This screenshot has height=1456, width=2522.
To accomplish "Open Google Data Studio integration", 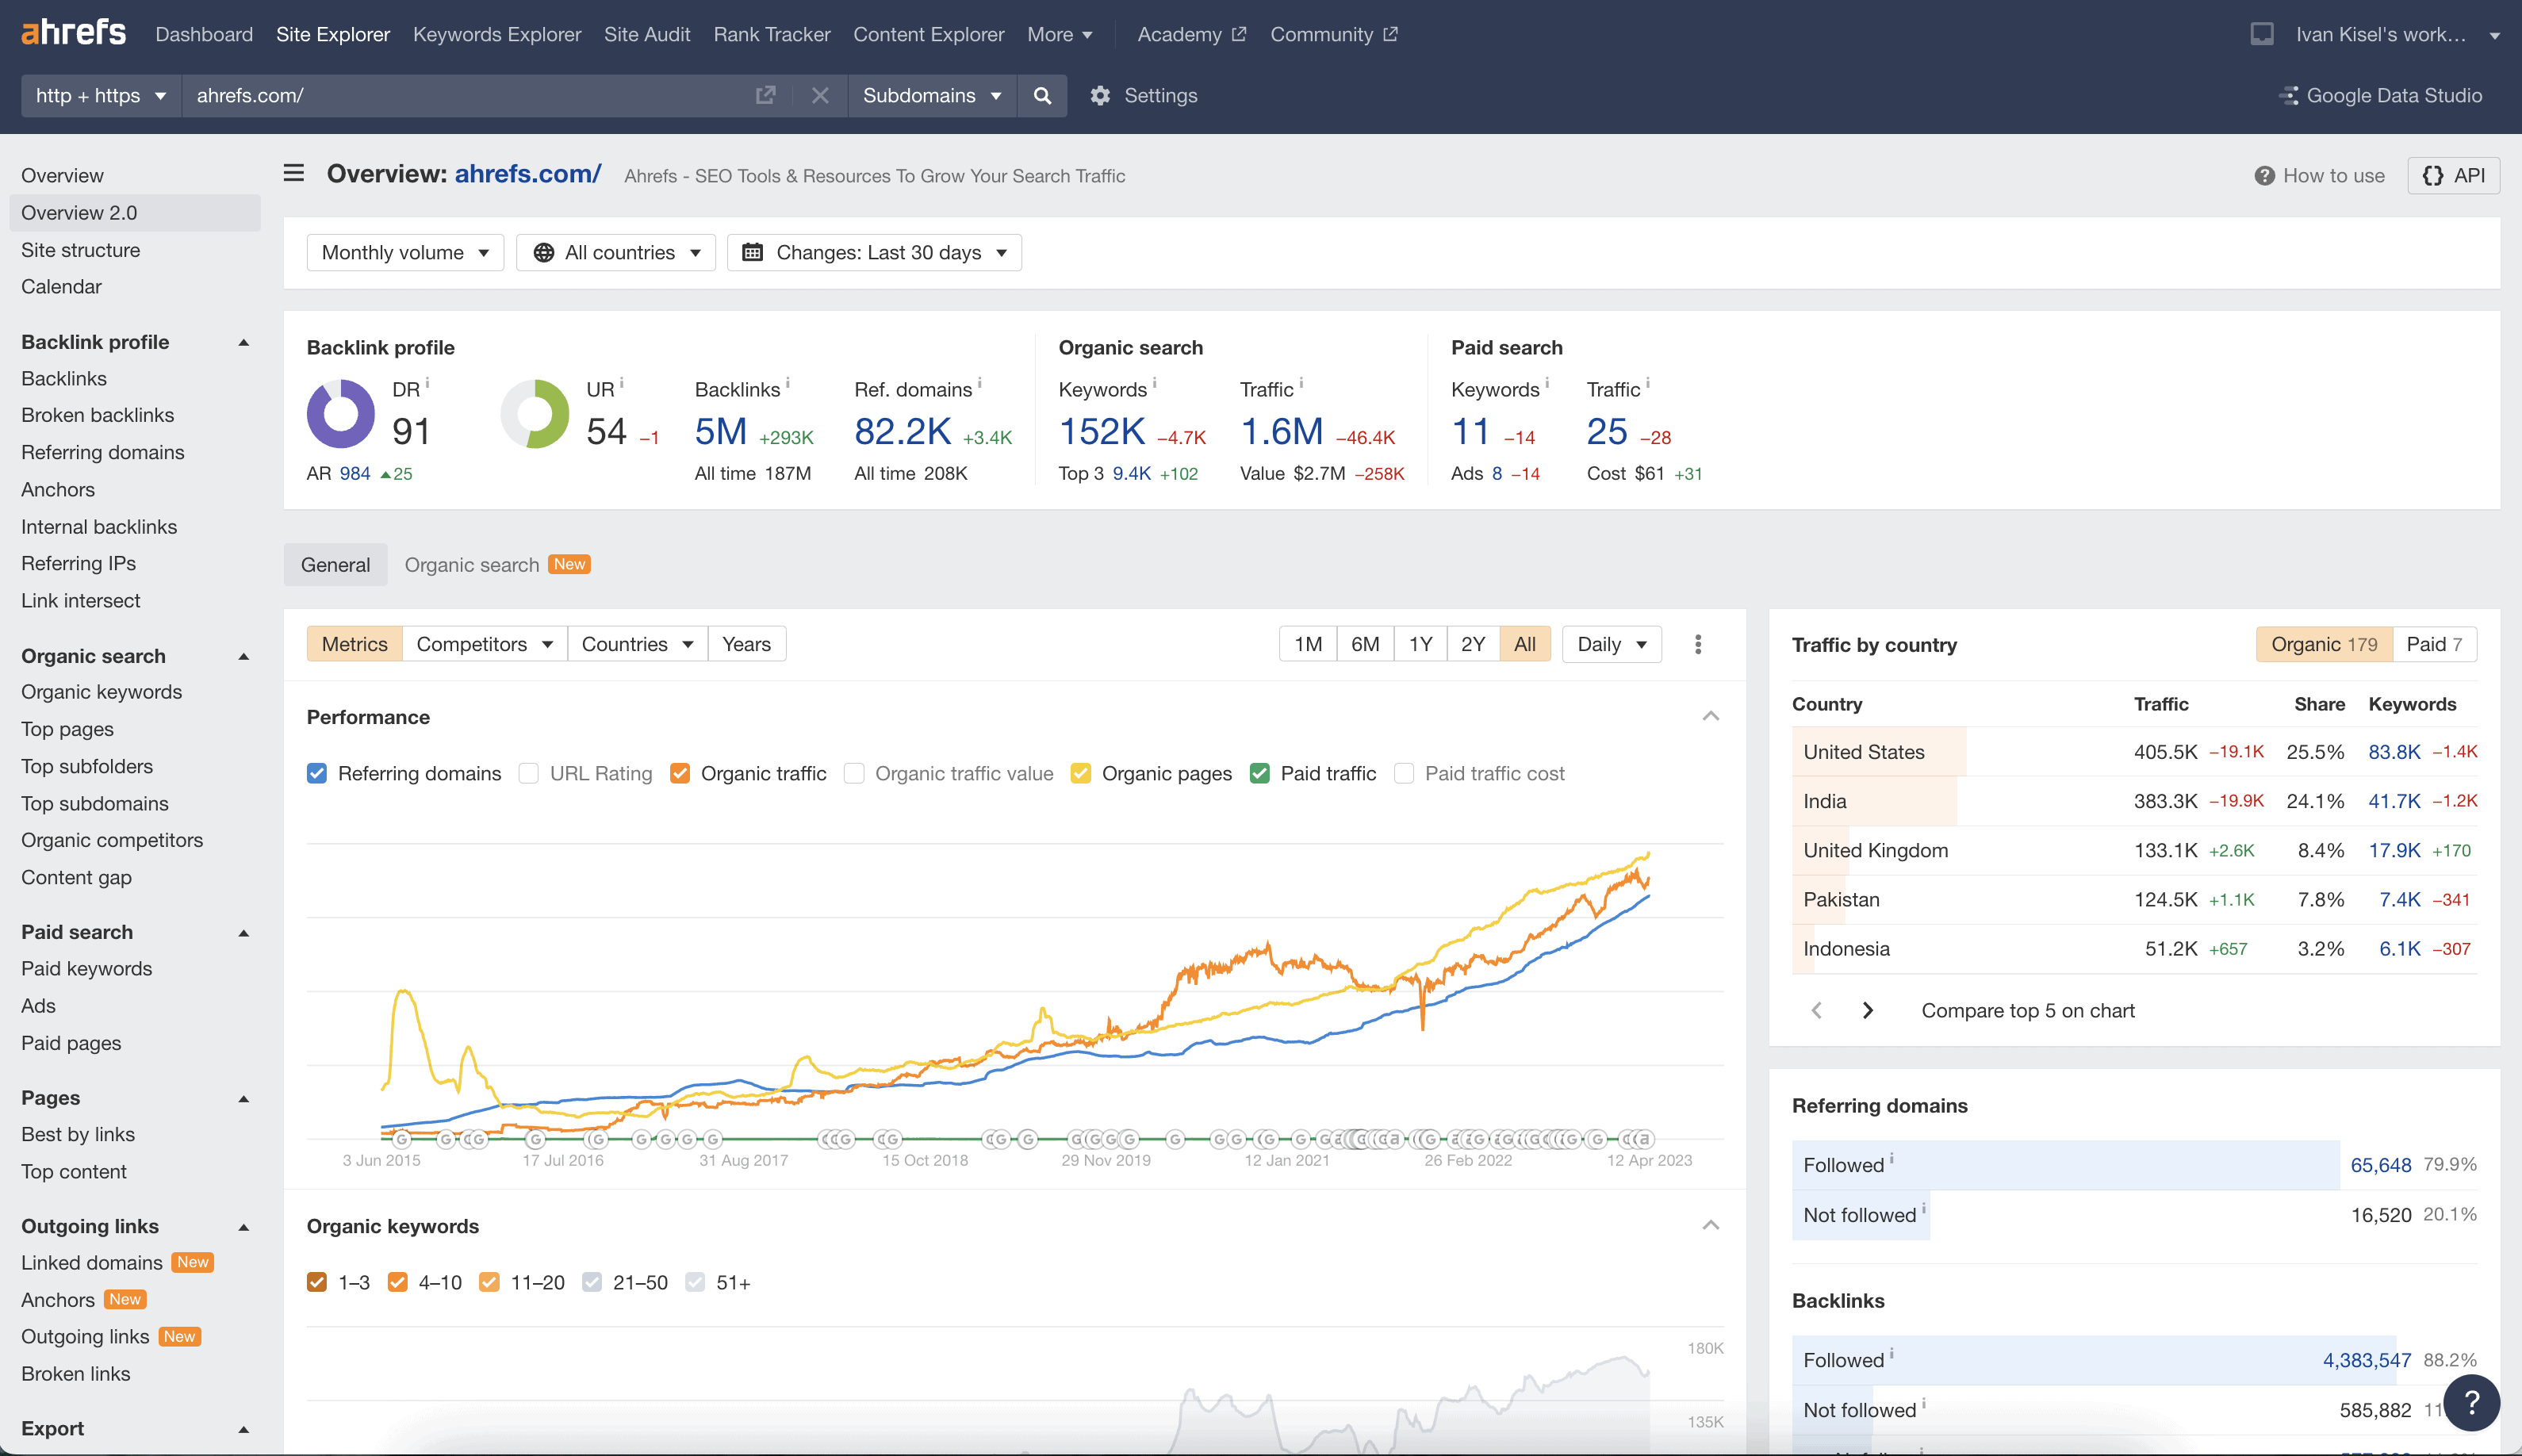I will pos(2380,96).
